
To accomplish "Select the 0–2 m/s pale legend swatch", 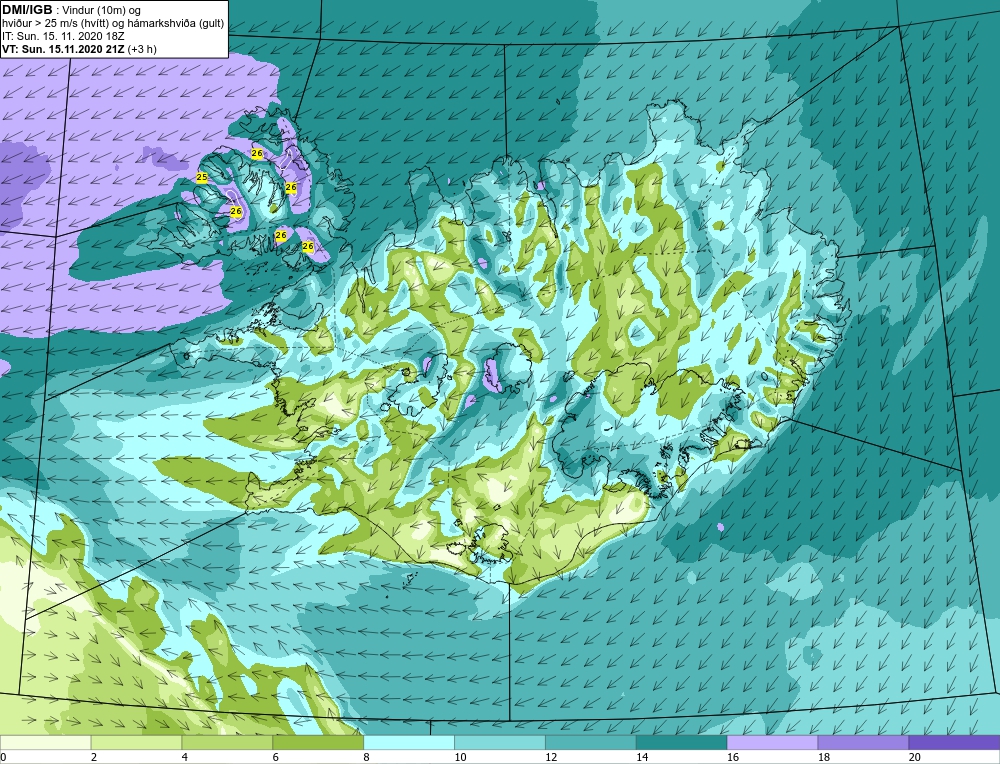I will pos(45,743).
